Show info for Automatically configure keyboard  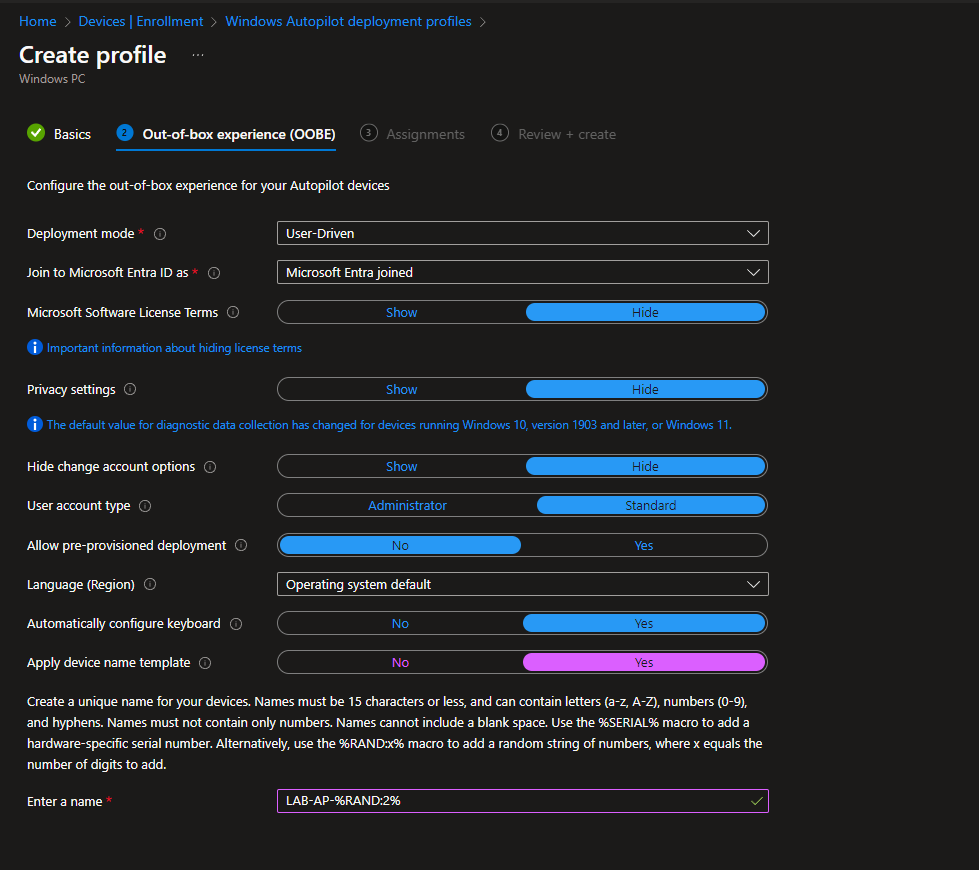236,624
